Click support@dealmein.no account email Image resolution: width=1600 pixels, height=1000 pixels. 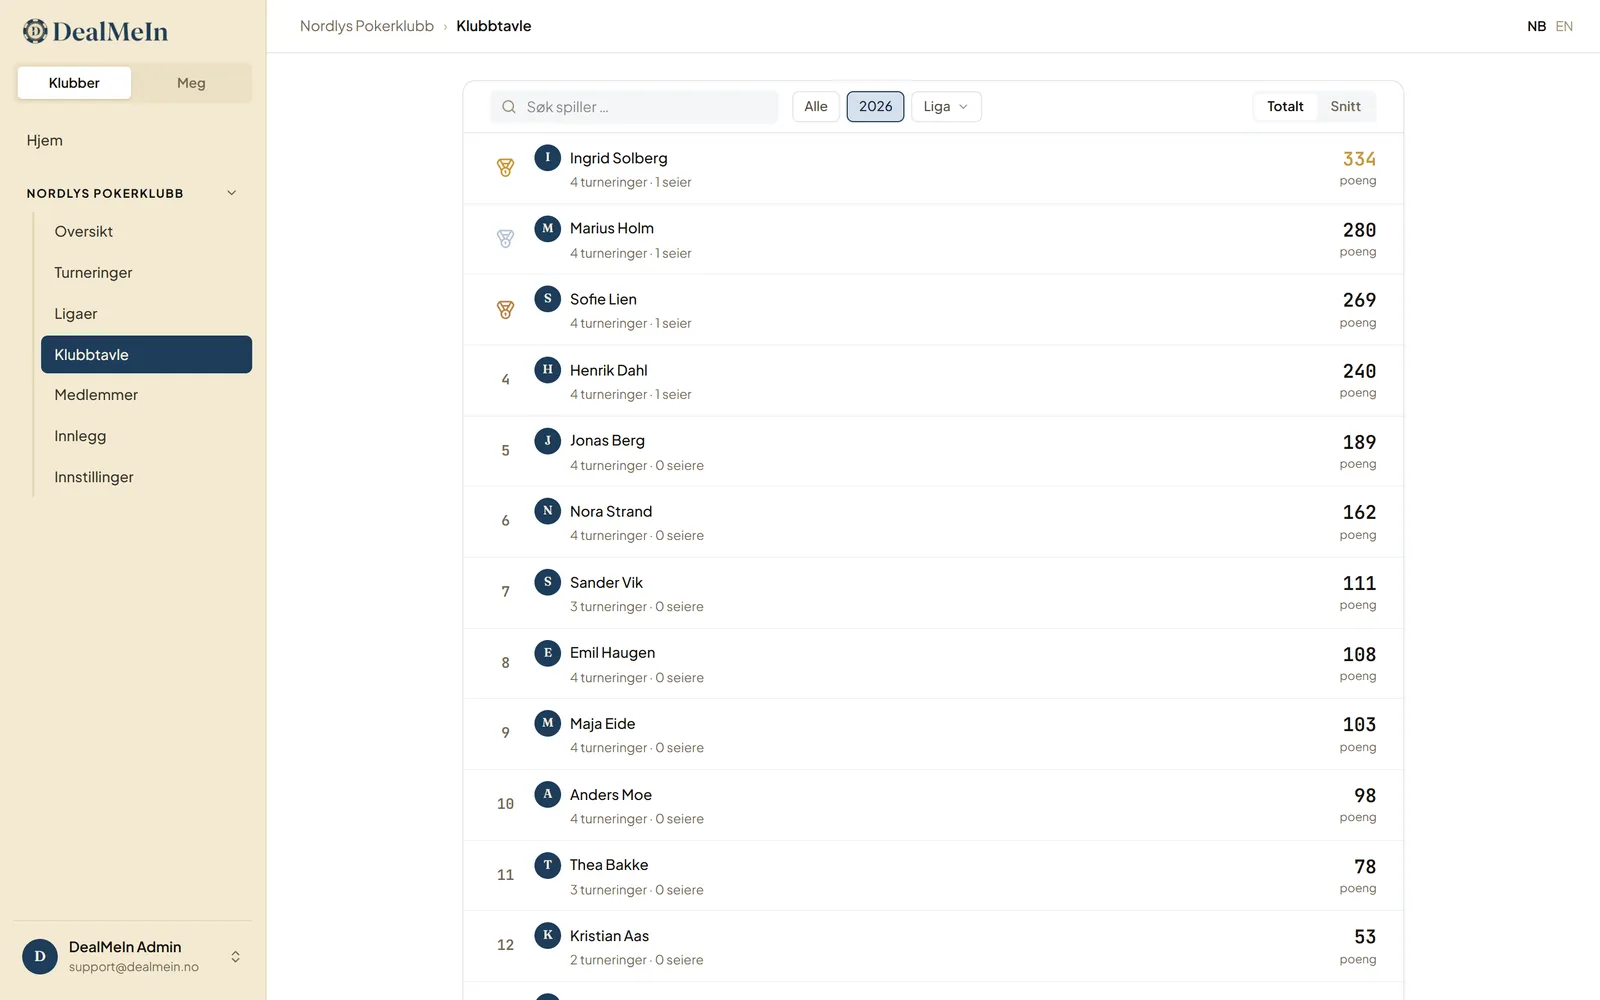[134, 967]
